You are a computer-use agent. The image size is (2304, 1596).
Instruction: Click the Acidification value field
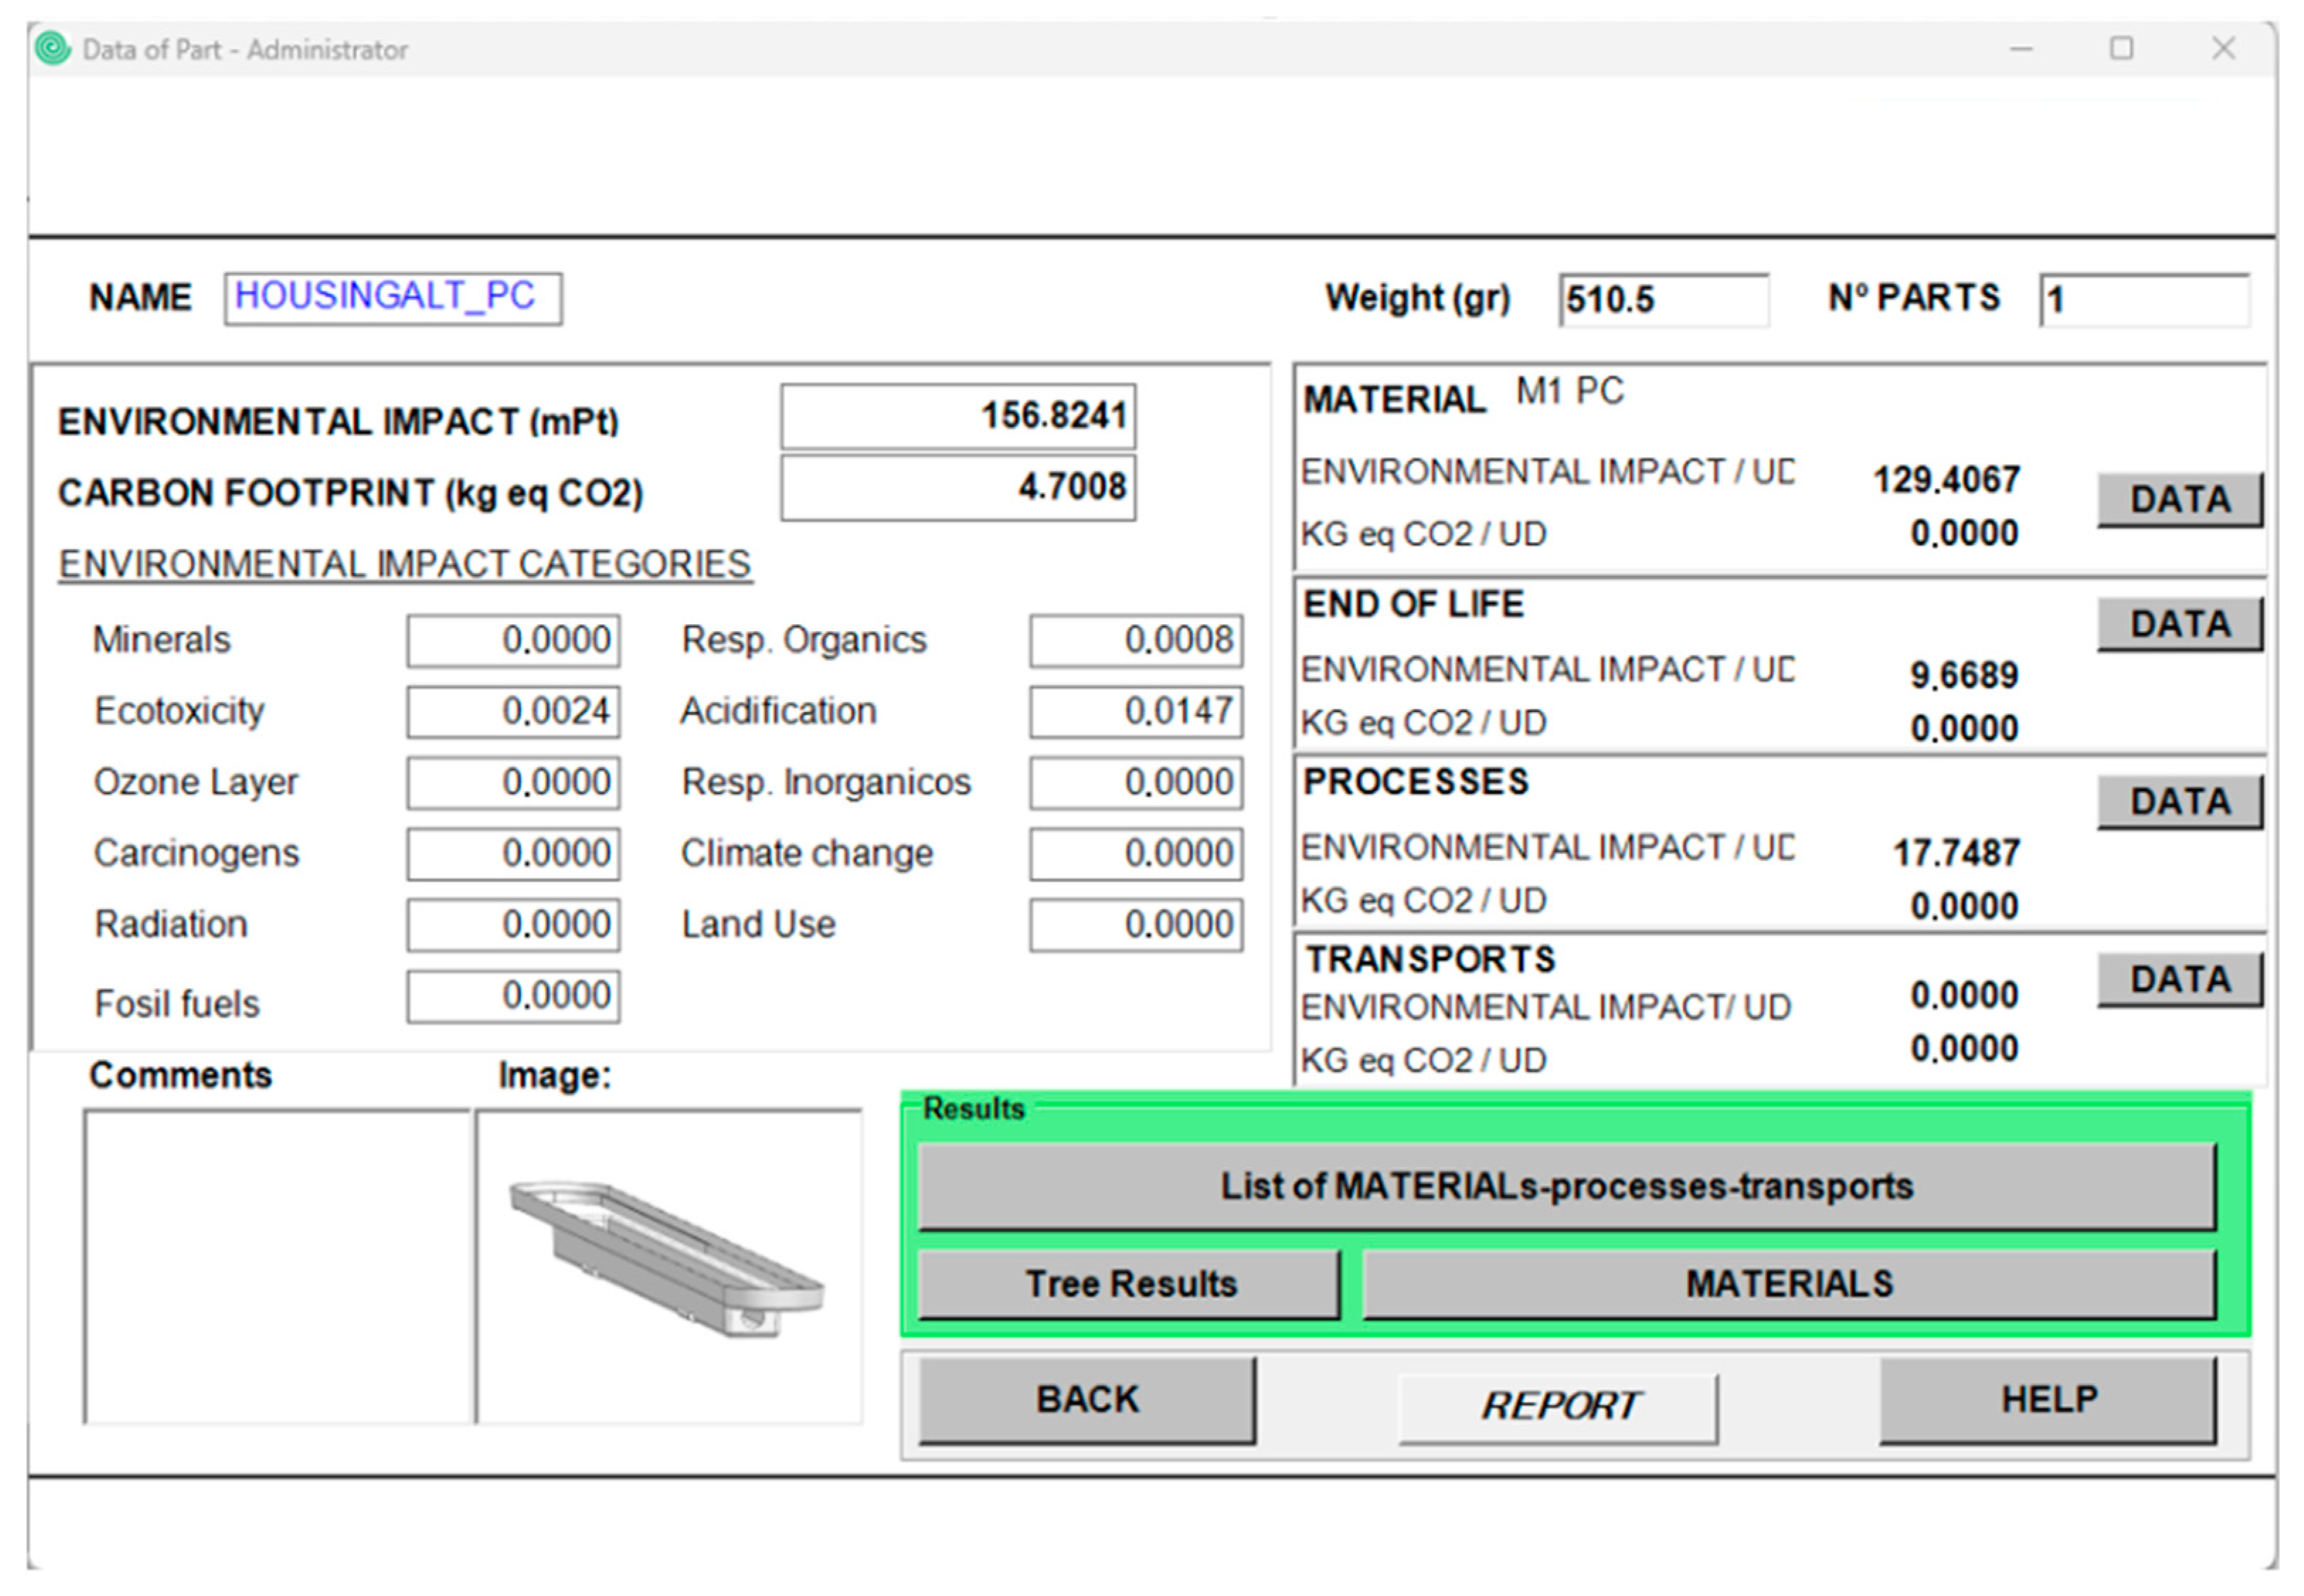point(1136,711)
